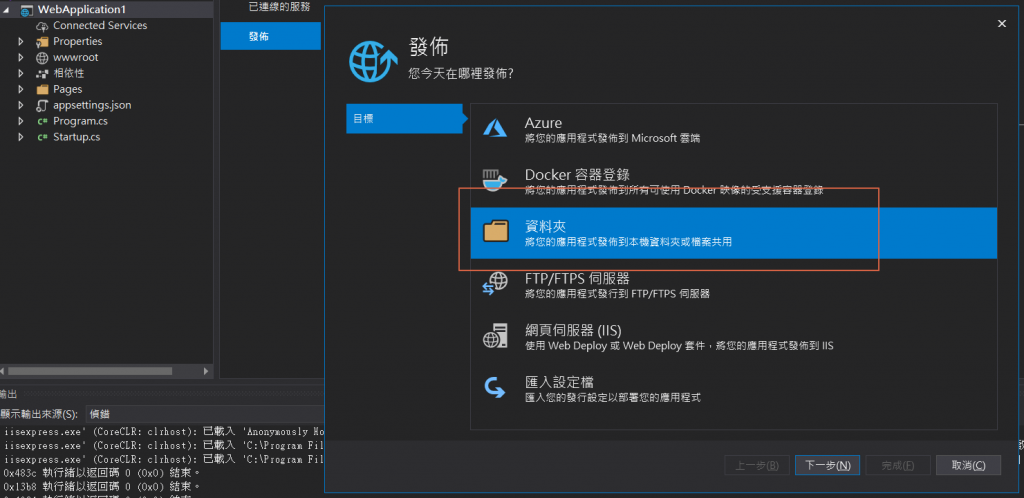Click the Solution Explorer horizontal scrollbar thumb
Screen dimensions: 1024x498
[91, 371]
